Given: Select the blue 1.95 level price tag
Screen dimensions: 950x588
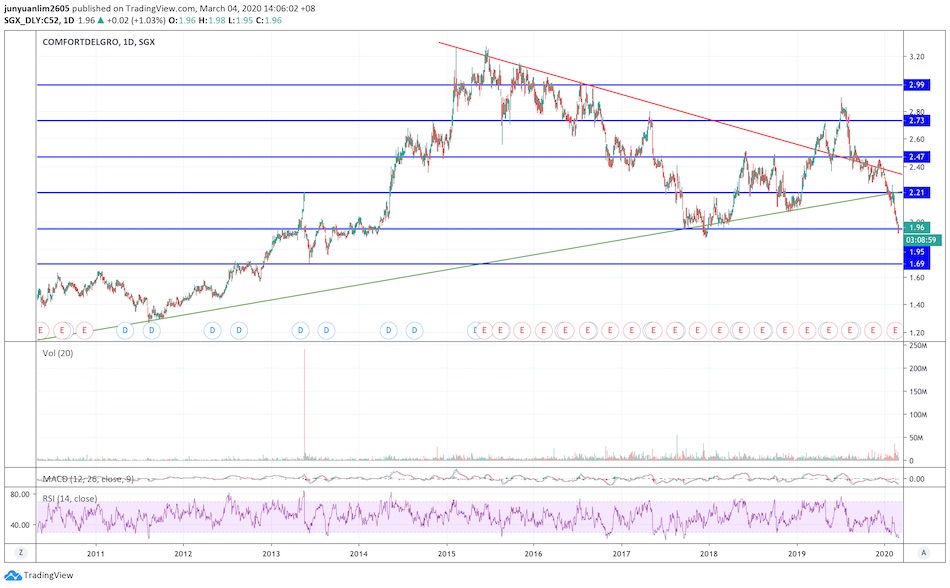Looking at the screenshot, I should pos(917,252).
